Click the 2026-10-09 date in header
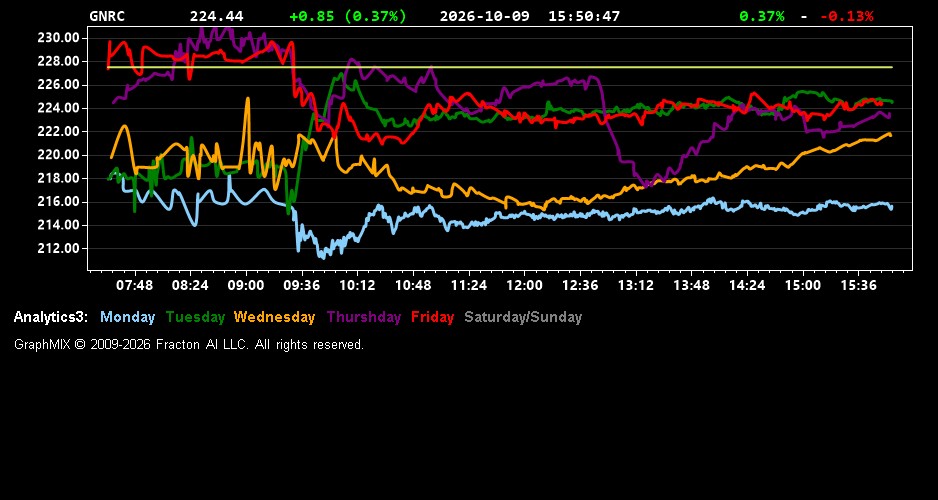The image size is (938, 500). click(485, 16)
